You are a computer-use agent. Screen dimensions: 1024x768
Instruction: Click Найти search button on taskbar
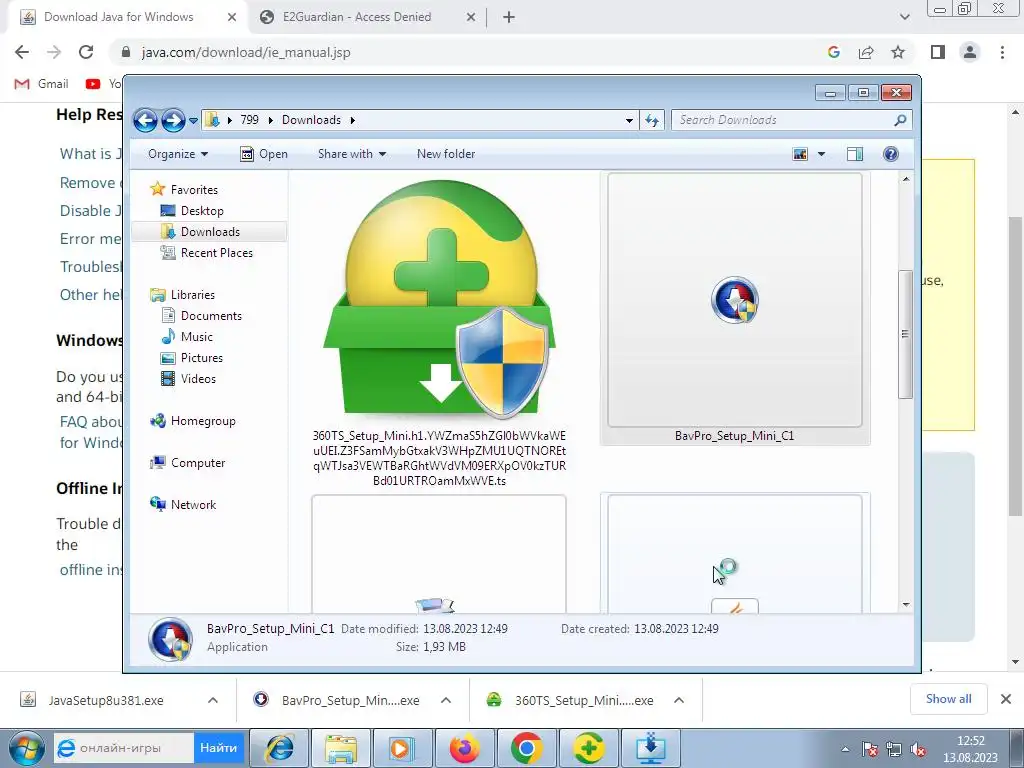click(x=218, y=748)
